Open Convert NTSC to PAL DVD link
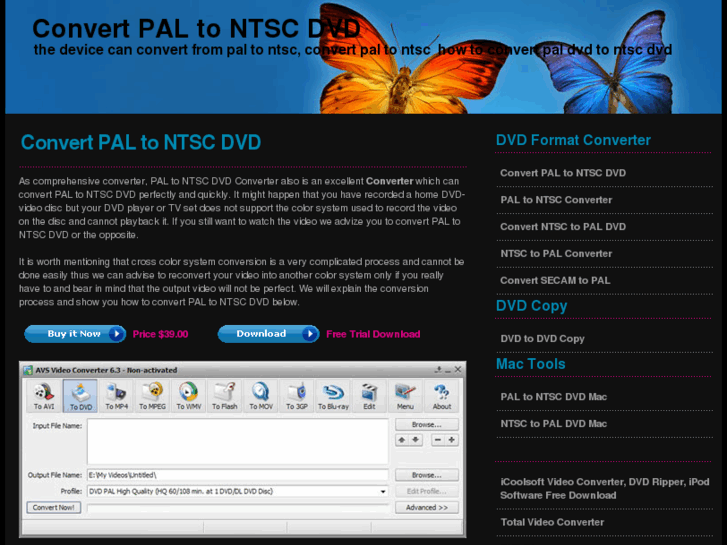 pyautogui.click(x=563, y=227)
